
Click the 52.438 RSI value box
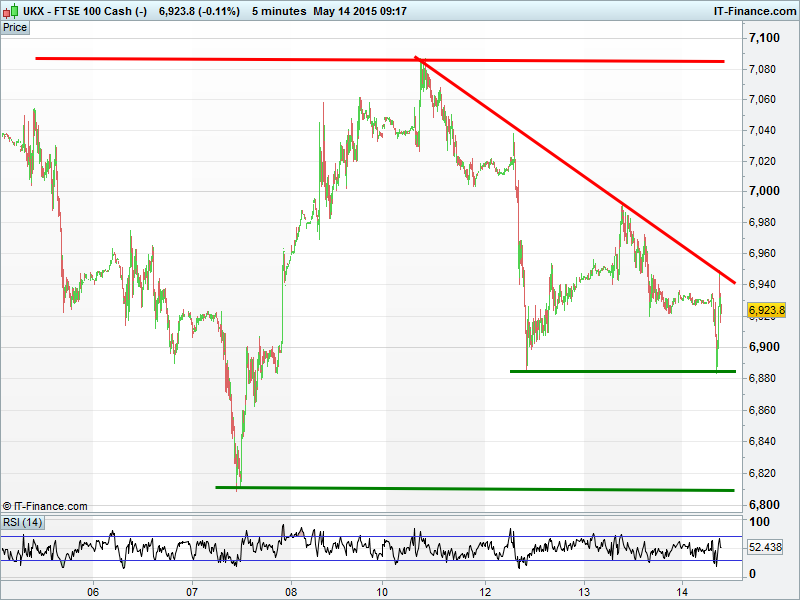pyautogui.click(x=765, y=547)
